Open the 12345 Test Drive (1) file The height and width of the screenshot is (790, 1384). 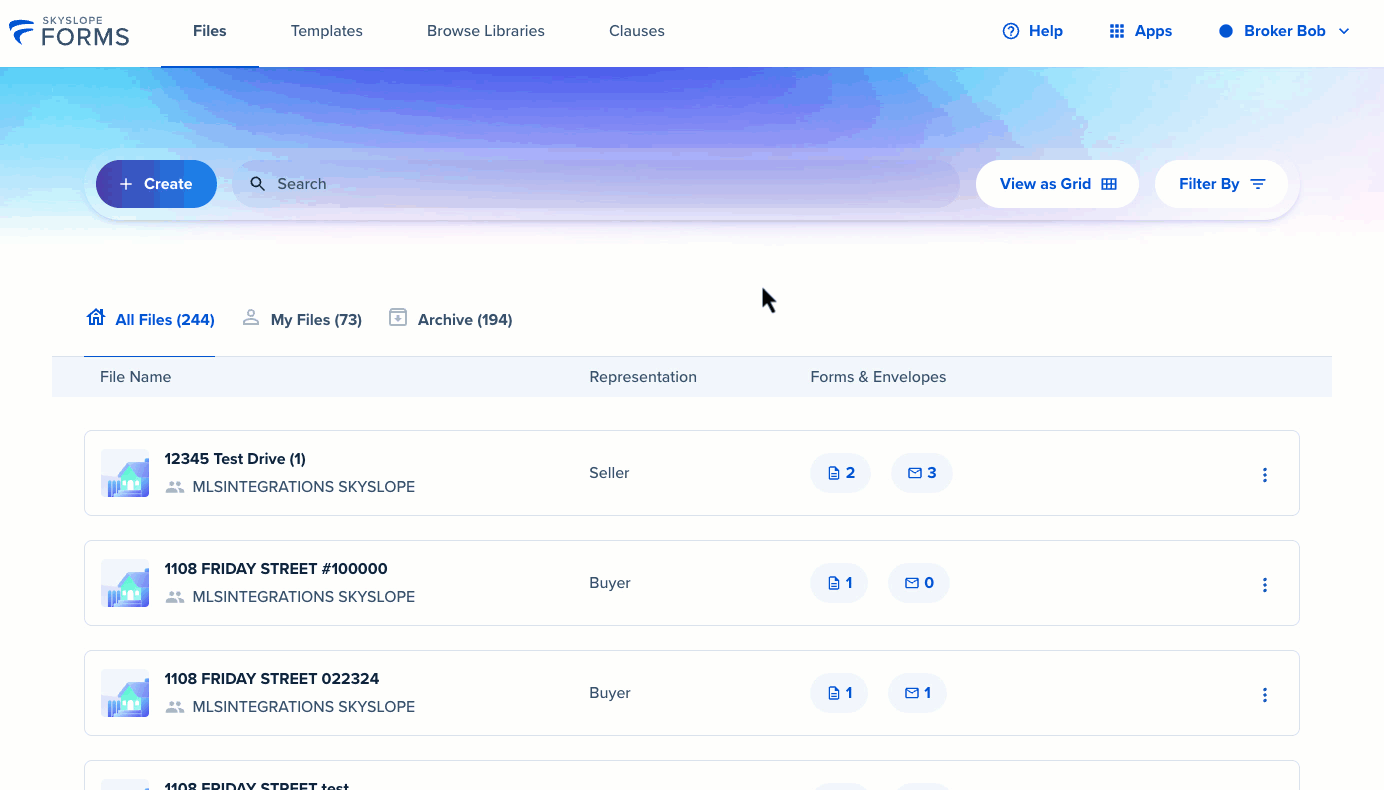(235, 459)
